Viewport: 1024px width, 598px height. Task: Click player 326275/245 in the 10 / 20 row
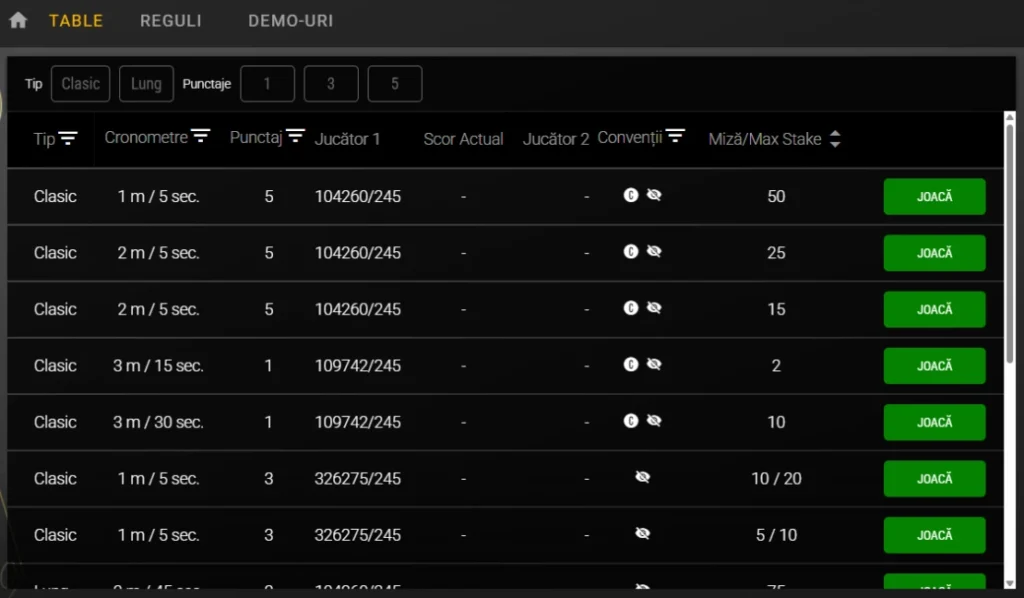(x=358, y=479)
